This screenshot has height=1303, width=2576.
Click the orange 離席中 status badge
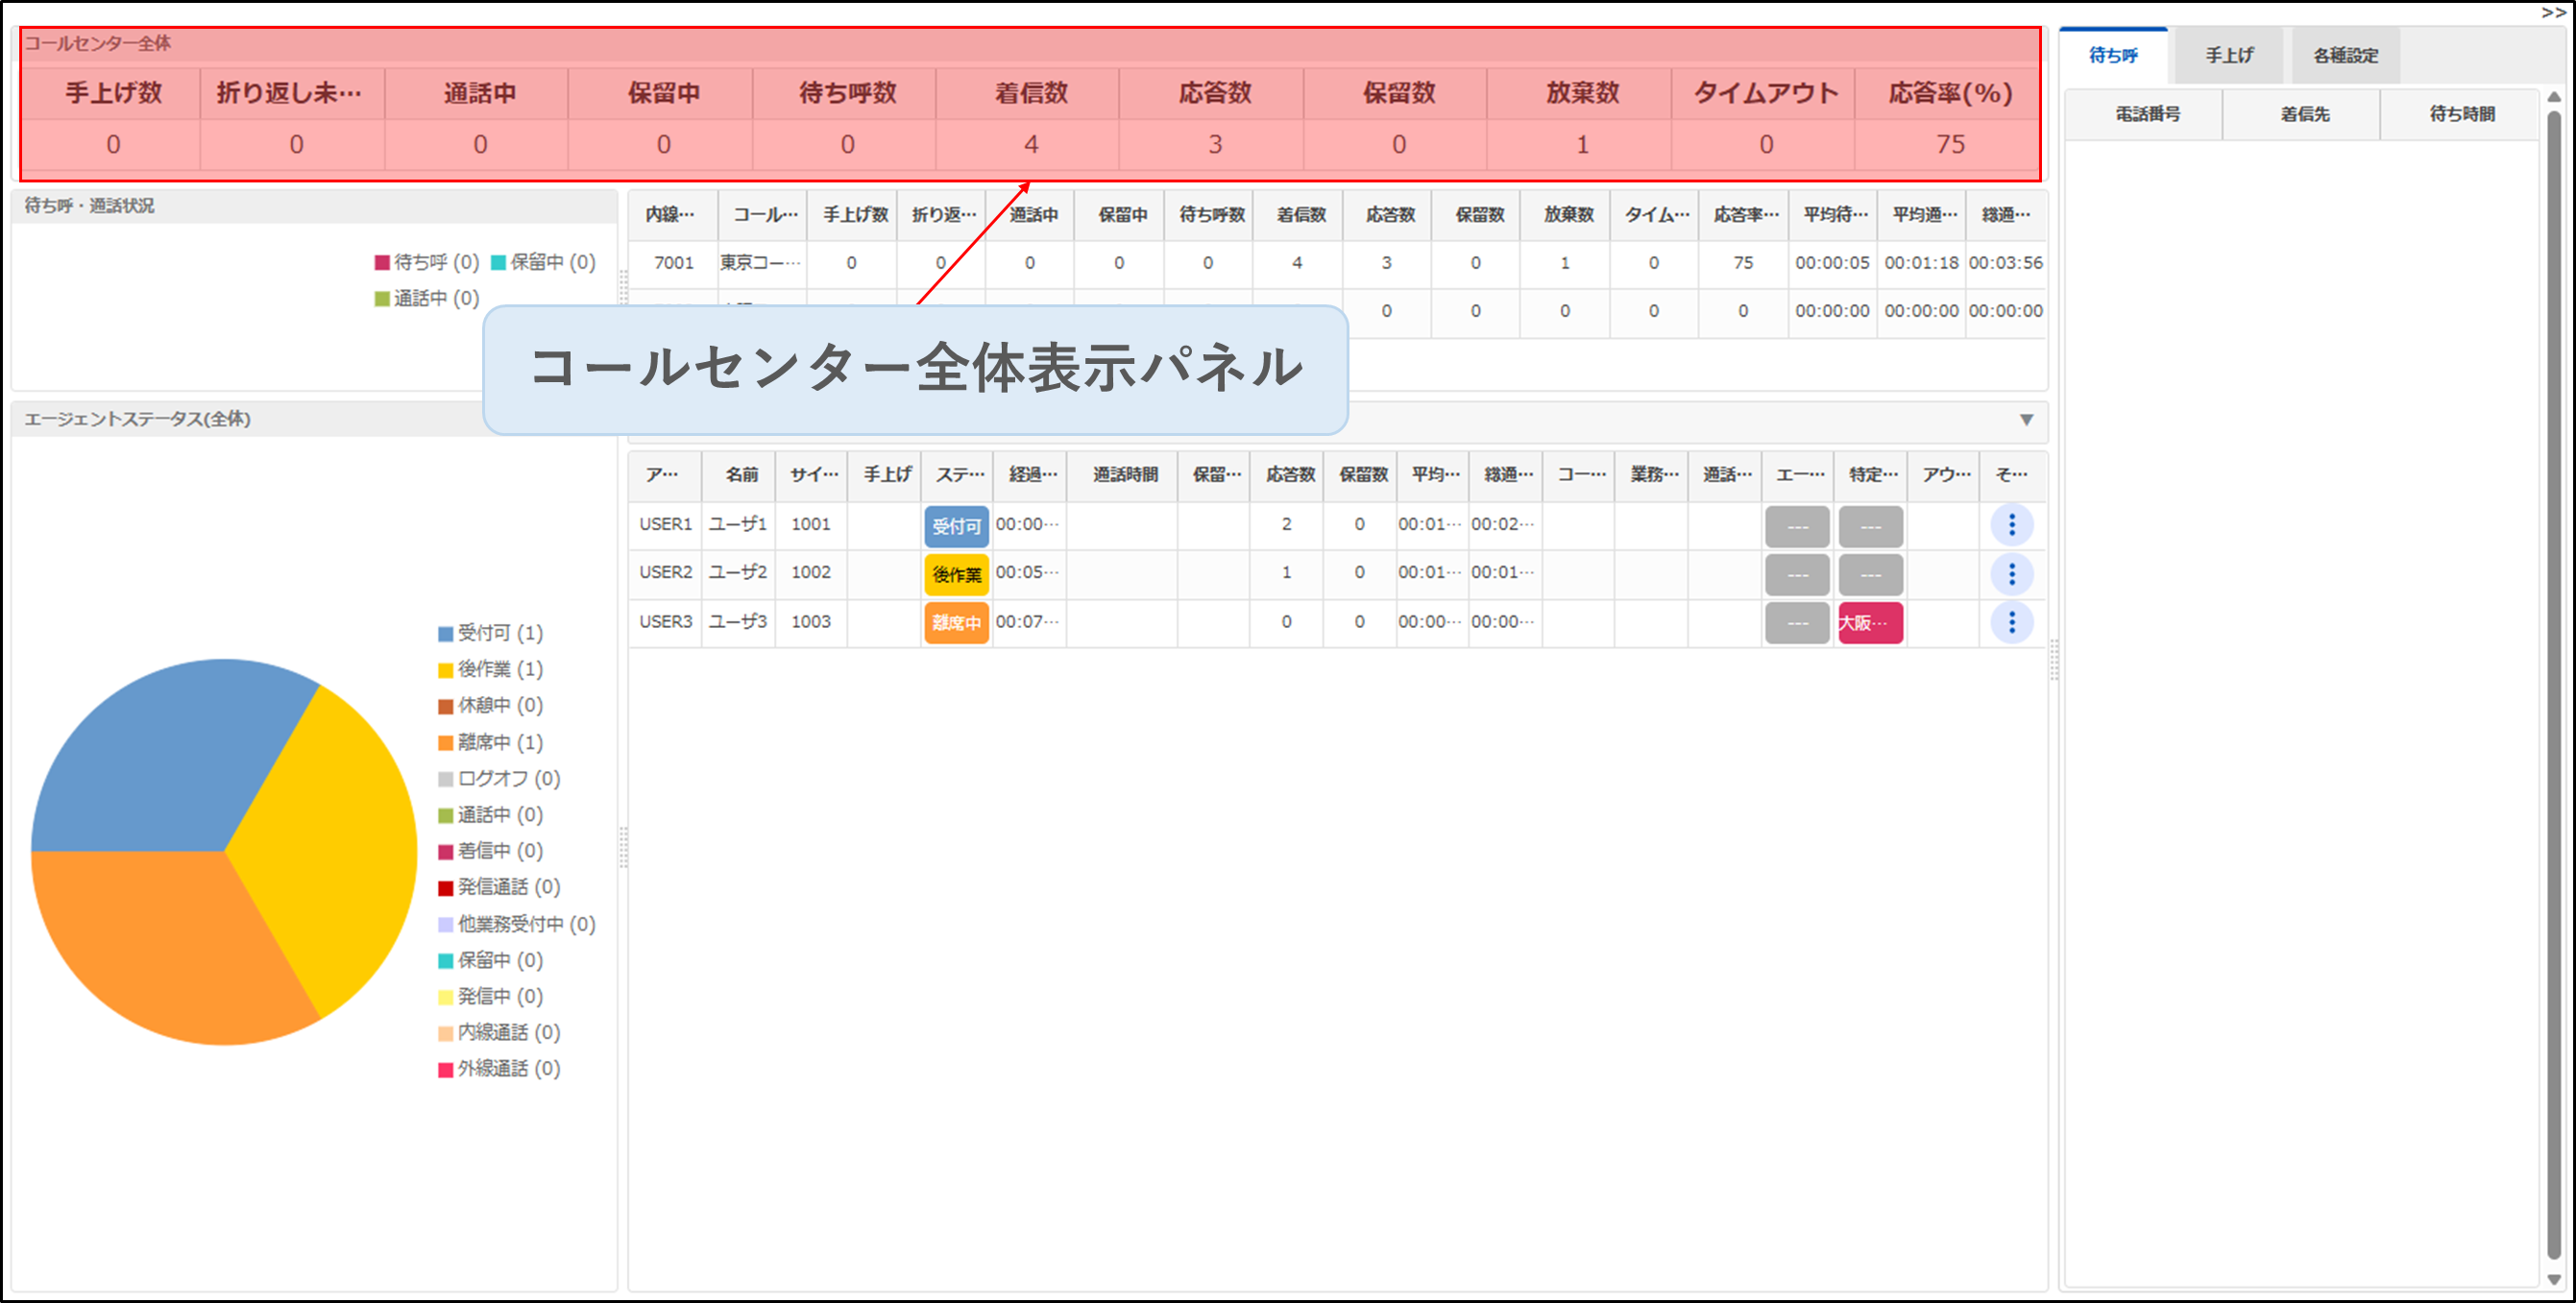pyautogui.click(x=955, y=623)
